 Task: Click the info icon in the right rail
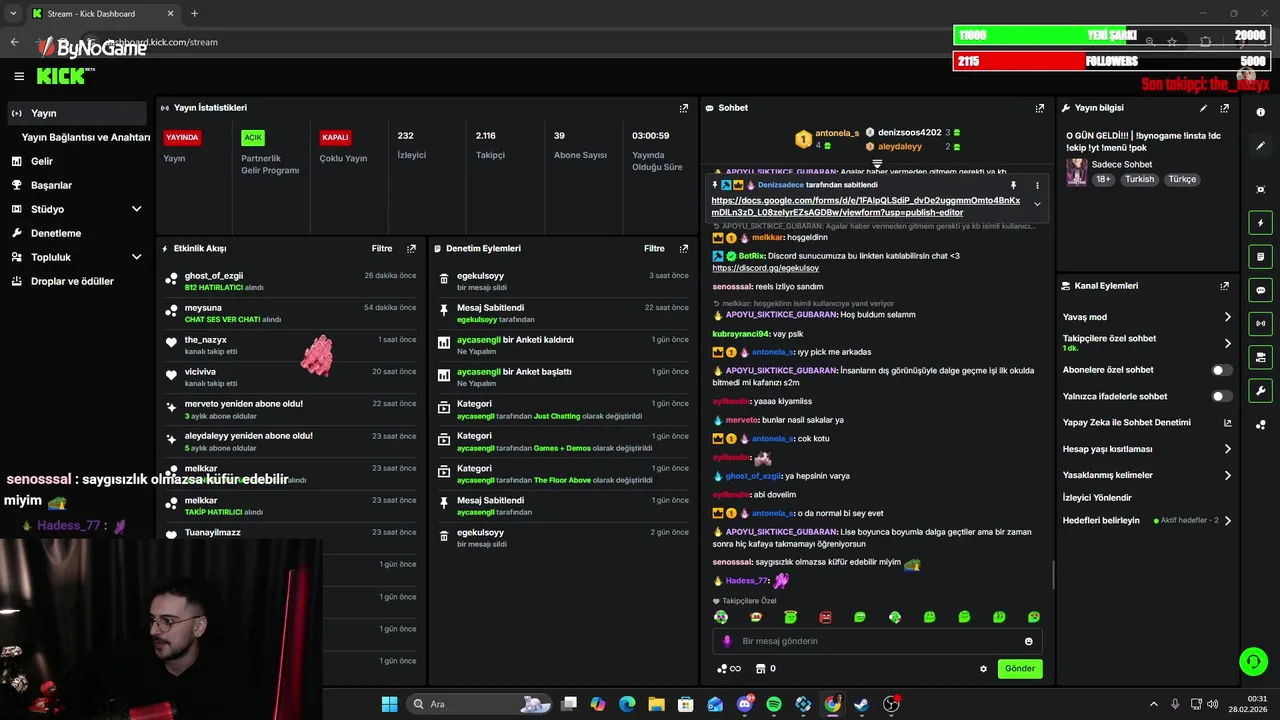tap(1261, 112)
